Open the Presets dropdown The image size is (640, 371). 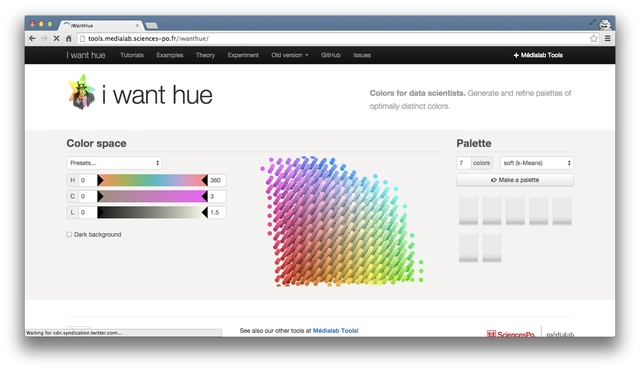click(x=114, y=163)
